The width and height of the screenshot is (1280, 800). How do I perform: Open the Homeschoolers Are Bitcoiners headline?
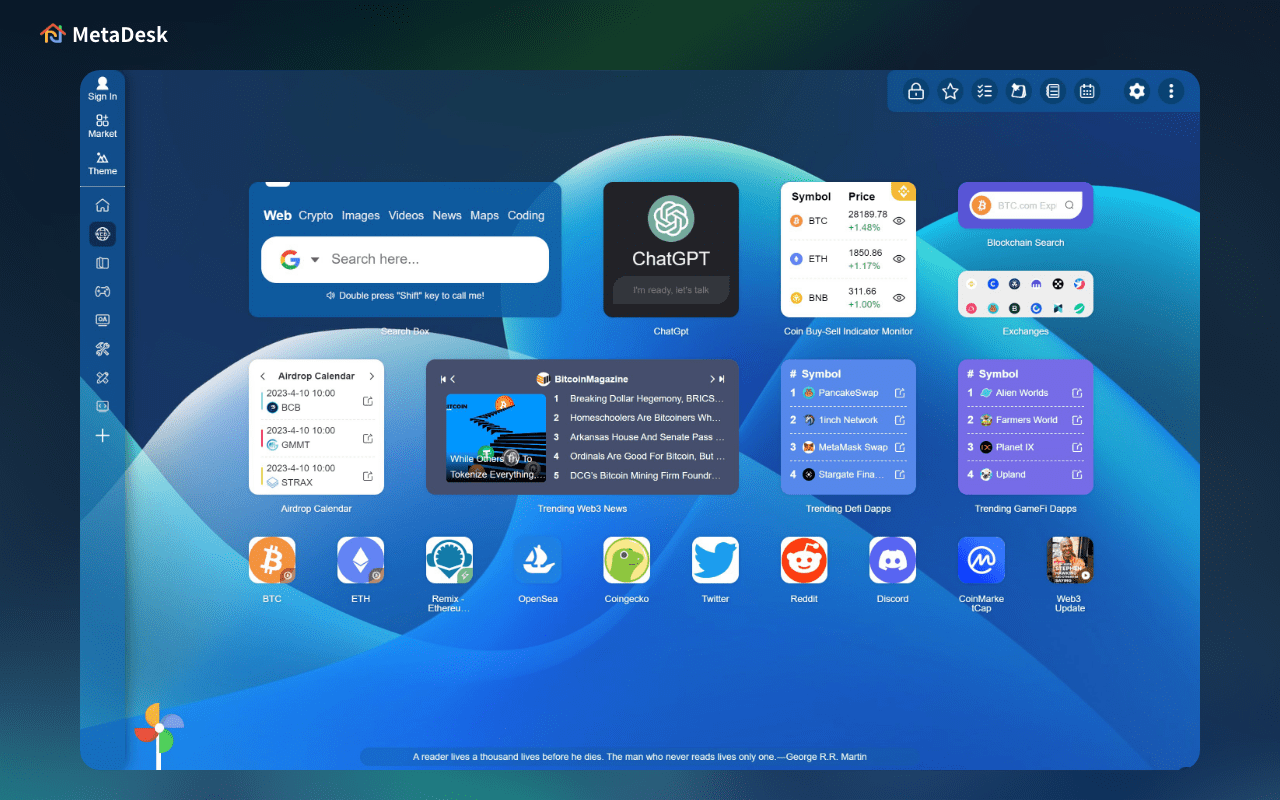pyautogui.click(x=646, y=418)
